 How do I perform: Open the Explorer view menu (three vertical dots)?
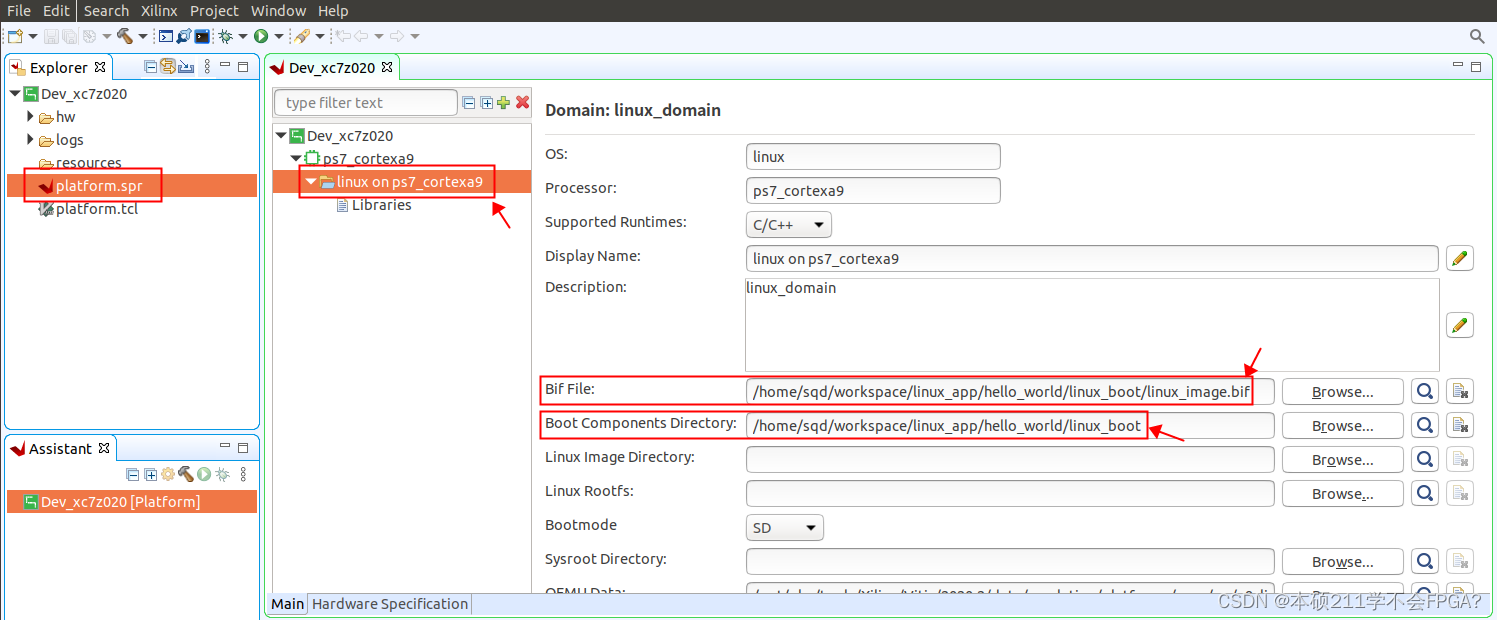pyautogui.click(x=207, y=66)
